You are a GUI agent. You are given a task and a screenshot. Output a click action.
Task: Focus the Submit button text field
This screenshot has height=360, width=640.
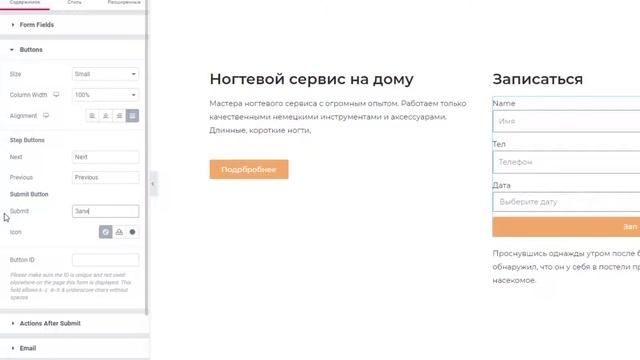pyautogui.click(x=106, y=211)
